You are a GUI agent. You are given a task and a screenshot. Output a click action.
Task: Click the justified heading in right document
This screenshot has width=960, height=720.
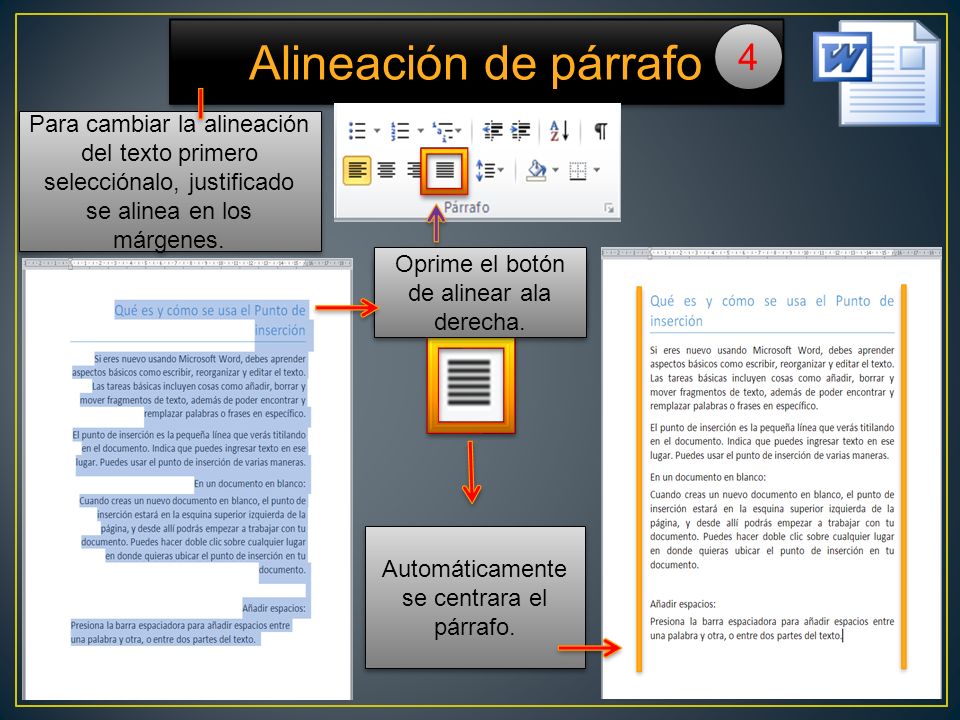tap(772, 311)
